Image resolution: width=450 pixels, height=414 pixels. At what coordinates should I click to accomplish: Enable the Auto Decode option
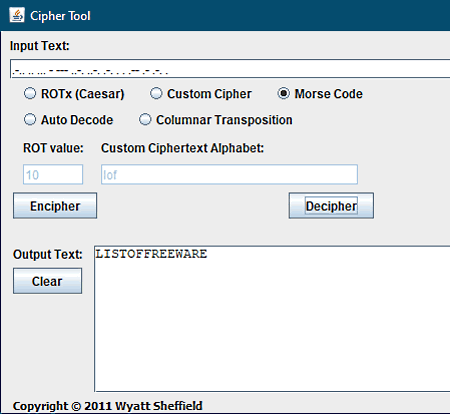click(x=68, y=120)
